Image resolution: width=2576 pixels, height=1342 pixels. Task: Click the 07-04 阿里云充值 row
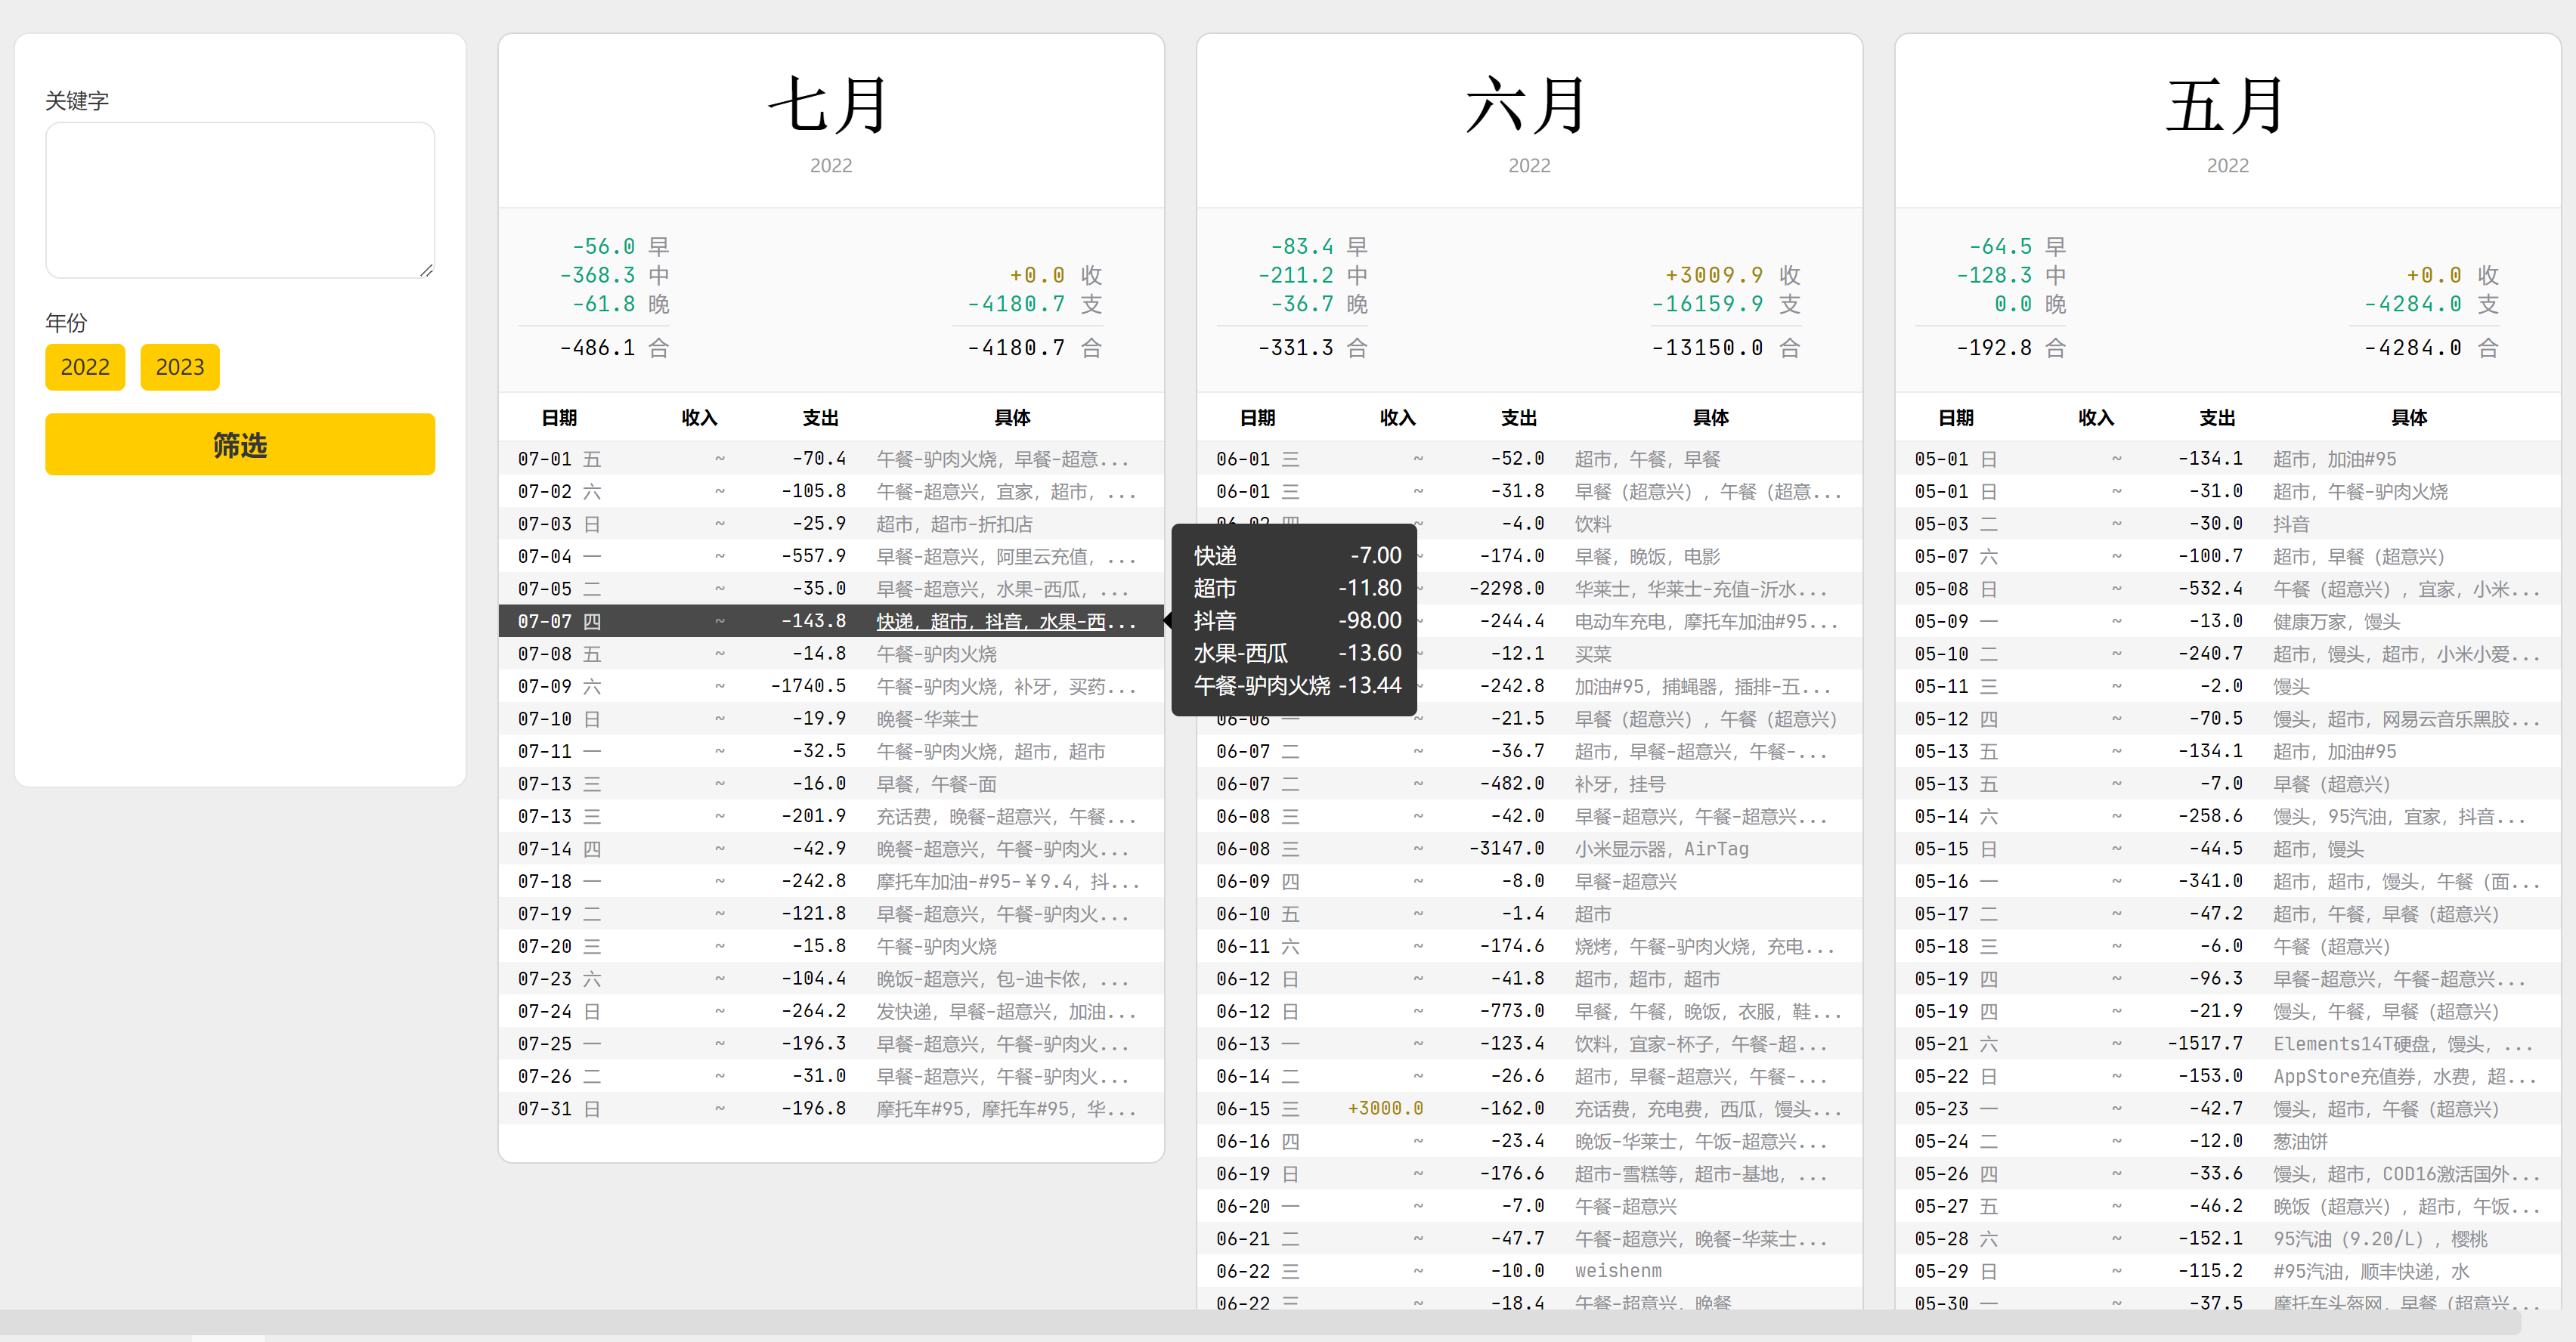tap(830, 556)
